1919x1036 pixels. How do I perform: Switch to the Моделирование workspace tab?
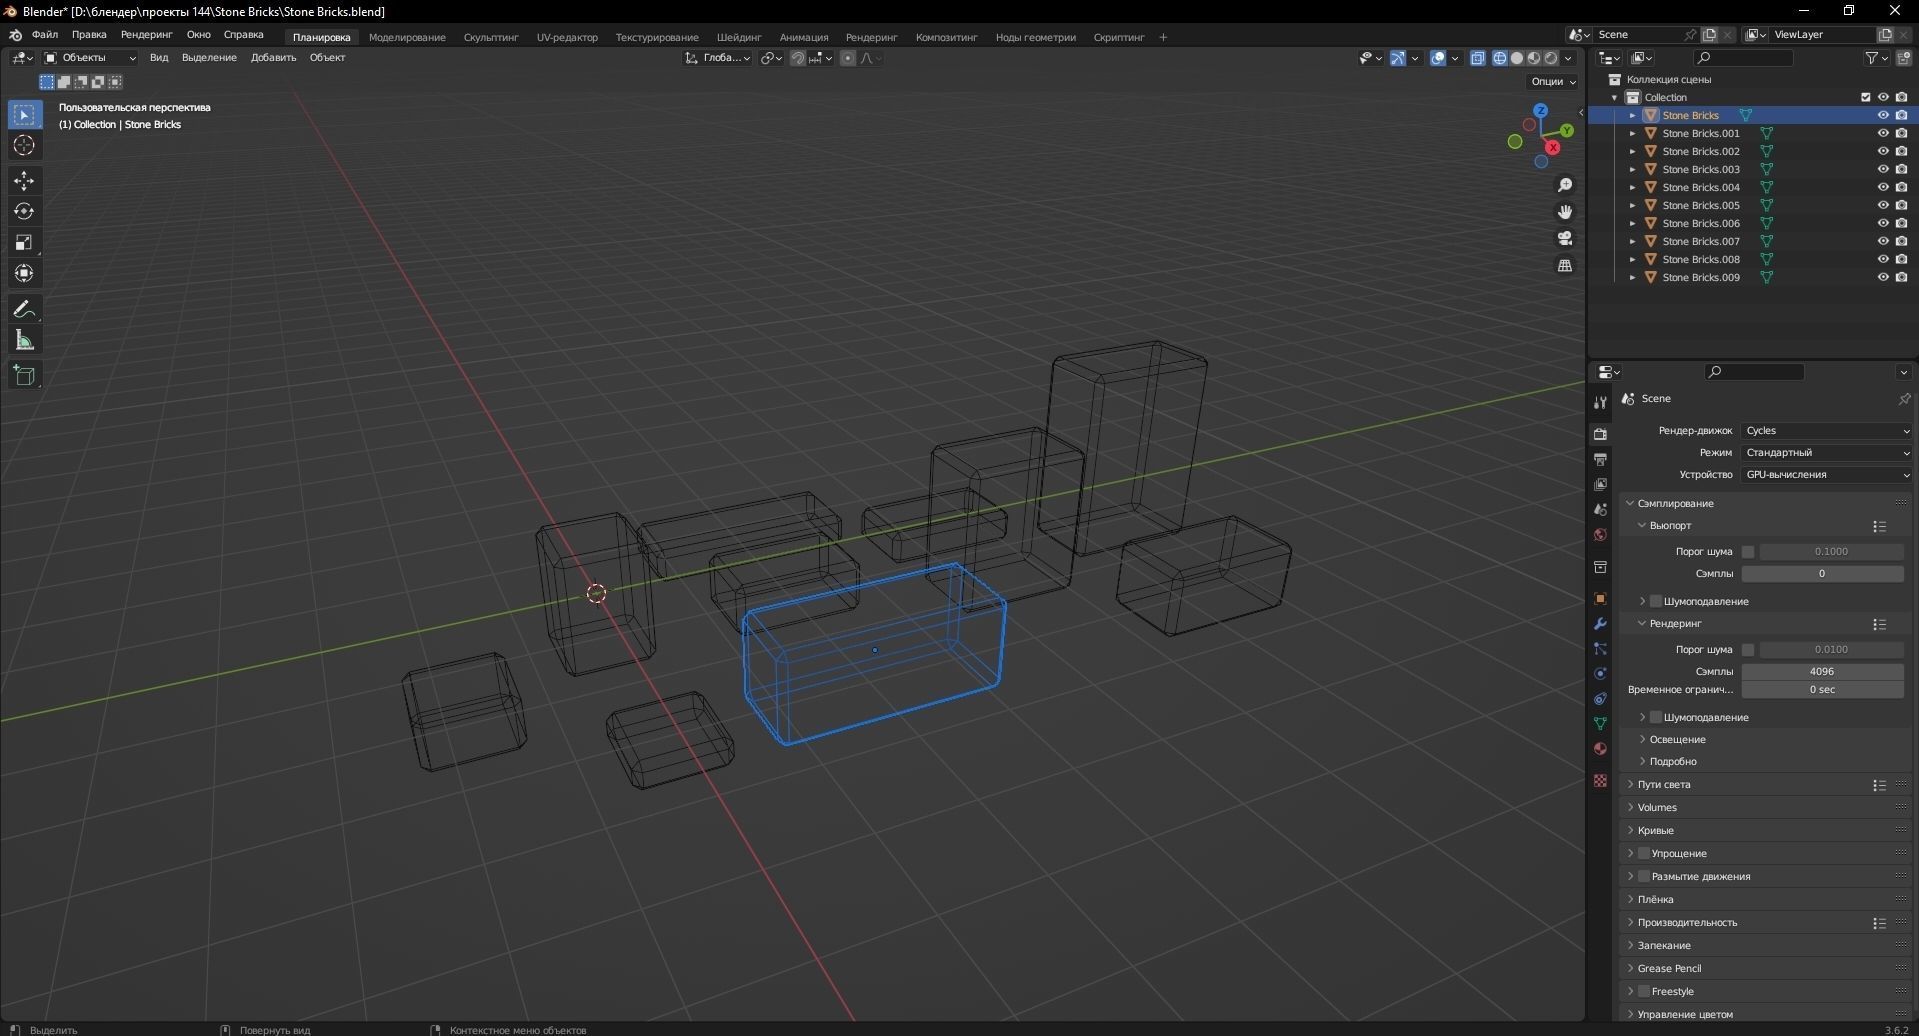[x=407, y=37]
